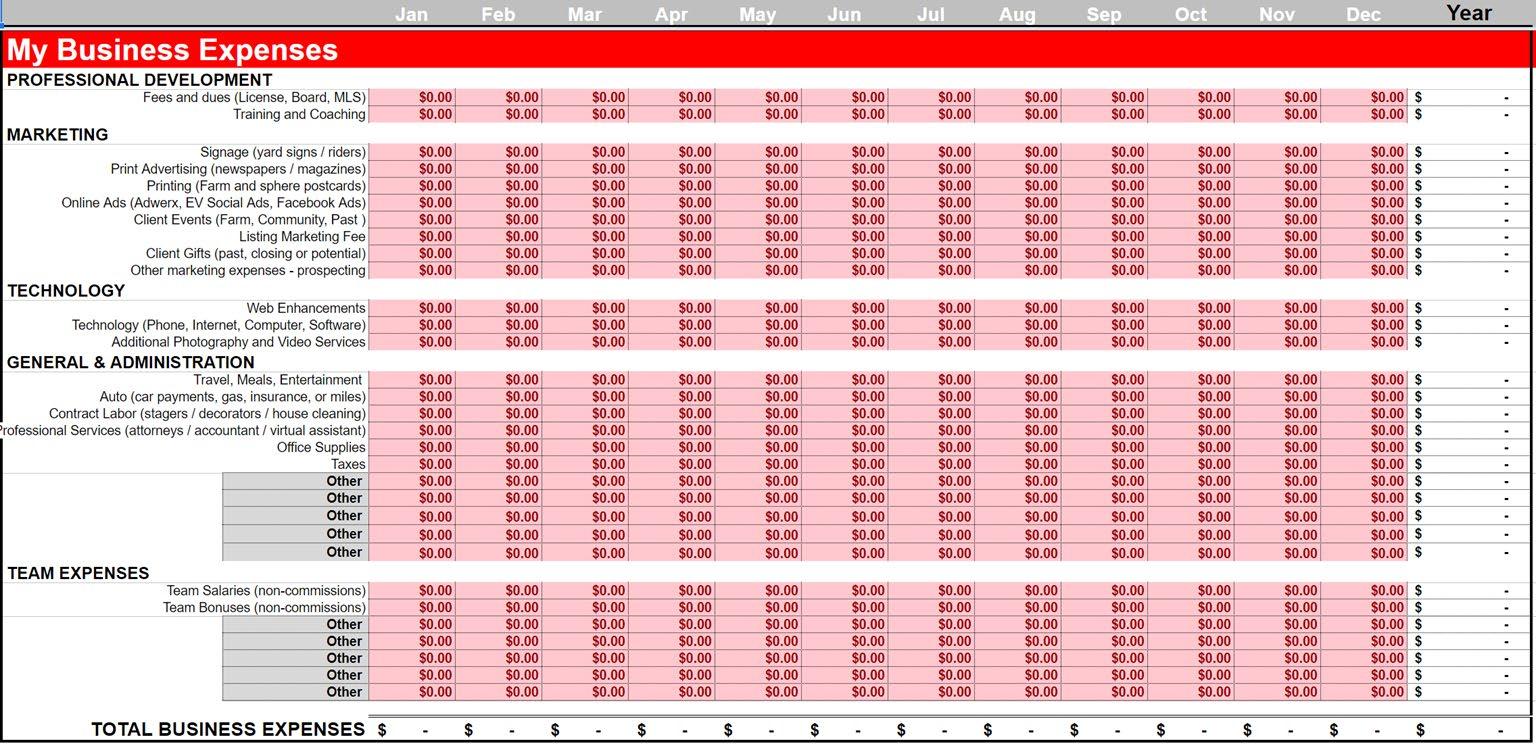Click the Dec total in TOTAL BUSINESS EXPENSES row
The width and height of the screenshot is (1536, 750).
click(1364, 731)
